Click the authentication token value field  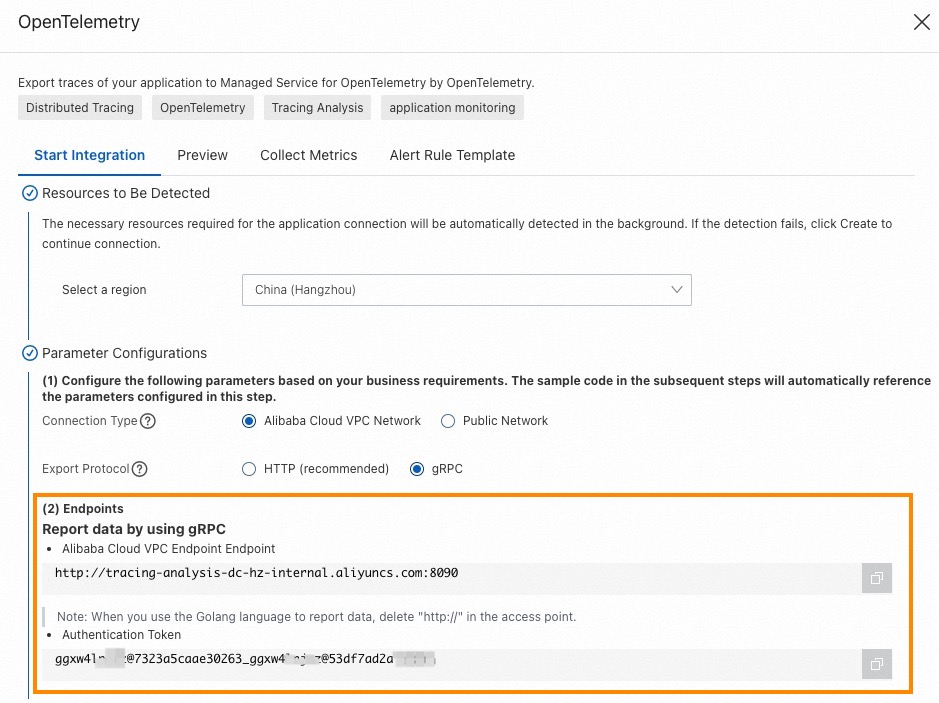(452, 664)
